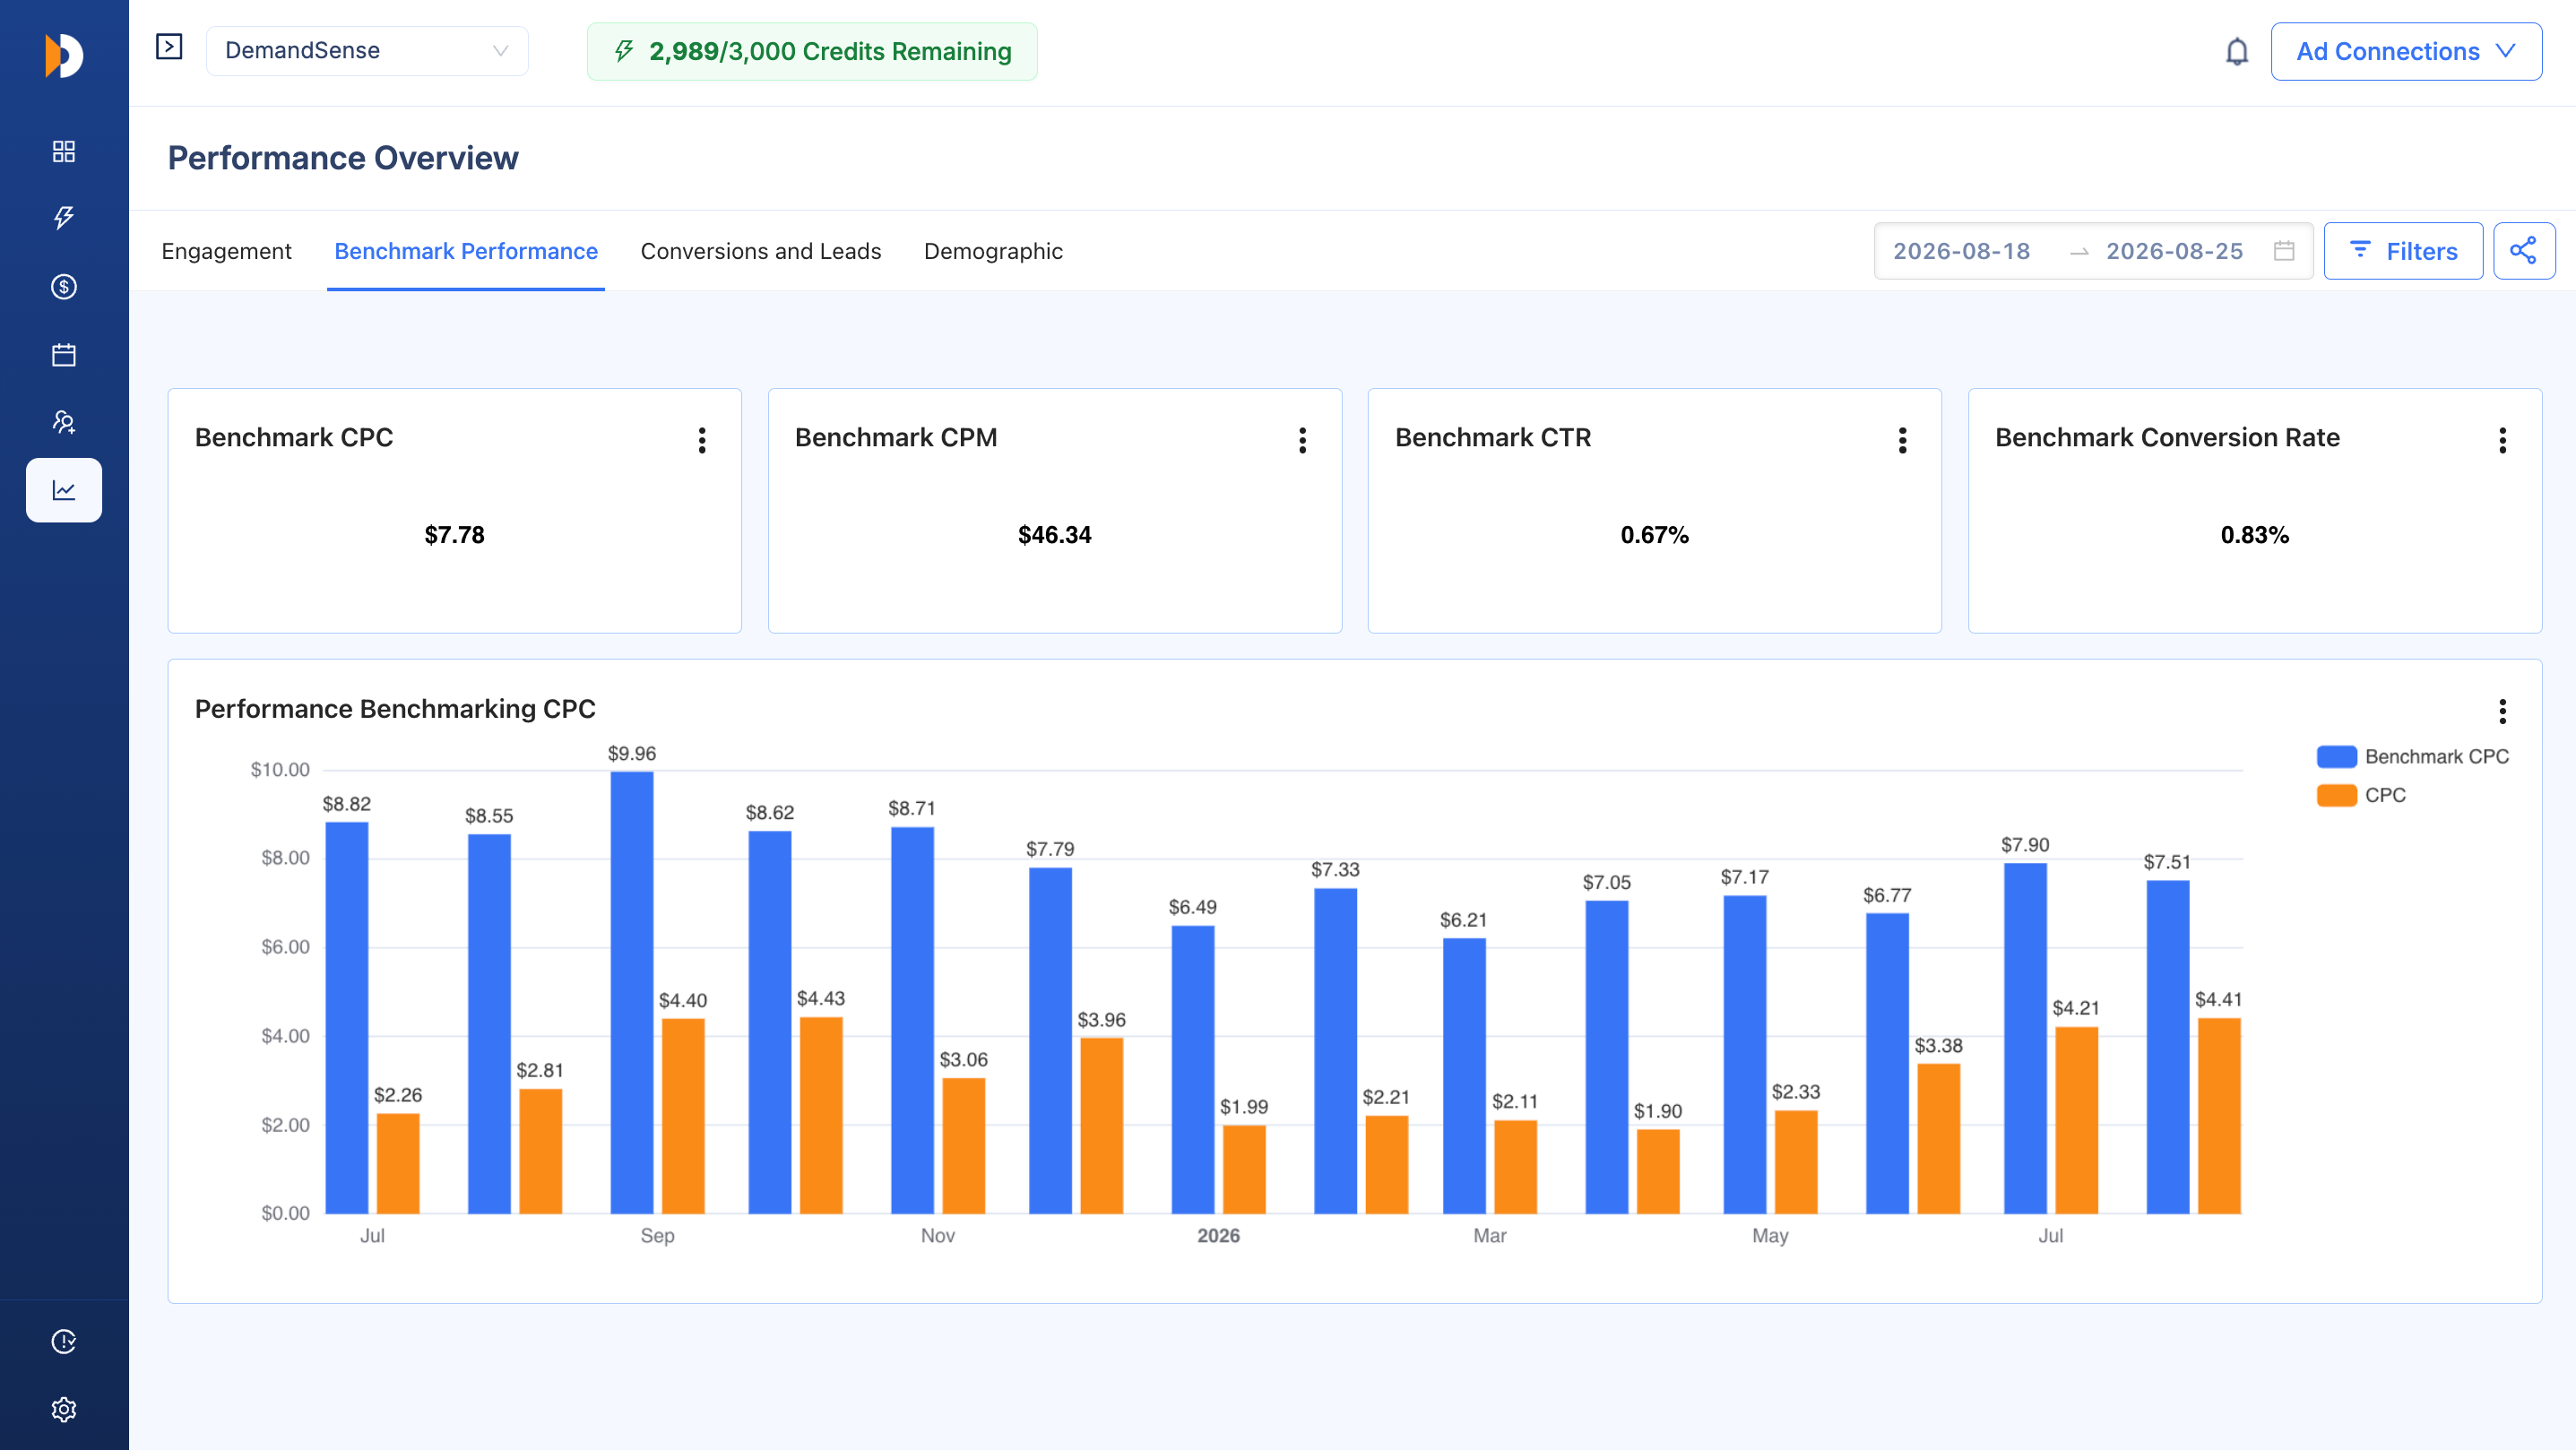Expand the Ad Connections dropdown

point(2406,51)
